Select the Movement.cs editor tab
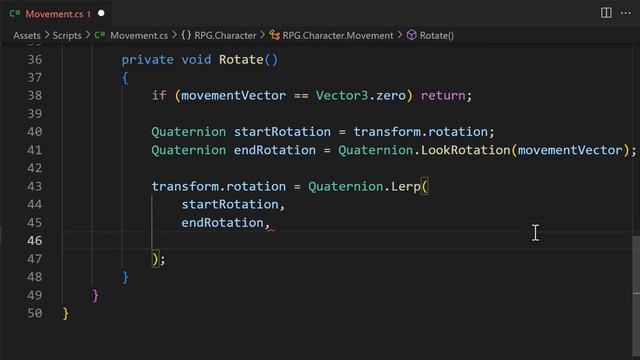 pyautogui.click(x=56, y=13)
